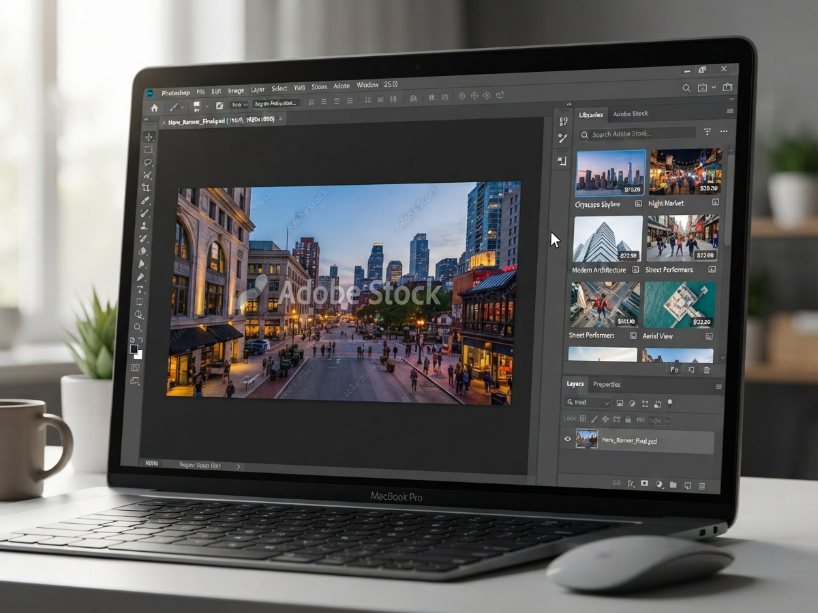Open the three-dots menu beside the search field
Image resolution: width=818 pixels, height=613 pixels.
(x=724, y=131)
